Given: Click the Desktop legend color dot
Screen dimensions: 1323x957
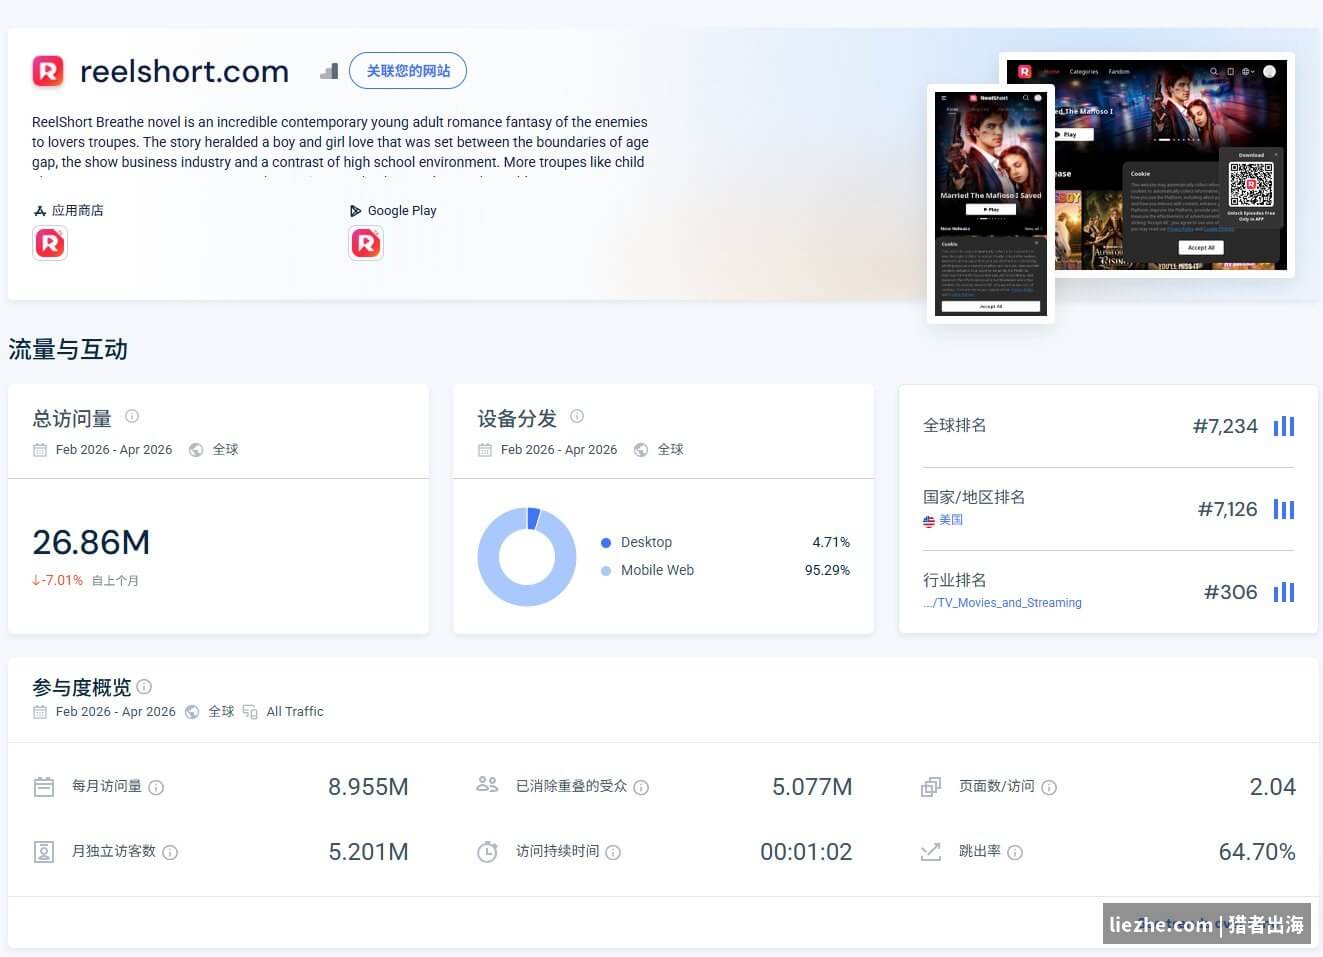Looking at the screenshot, I should point(606,543).
